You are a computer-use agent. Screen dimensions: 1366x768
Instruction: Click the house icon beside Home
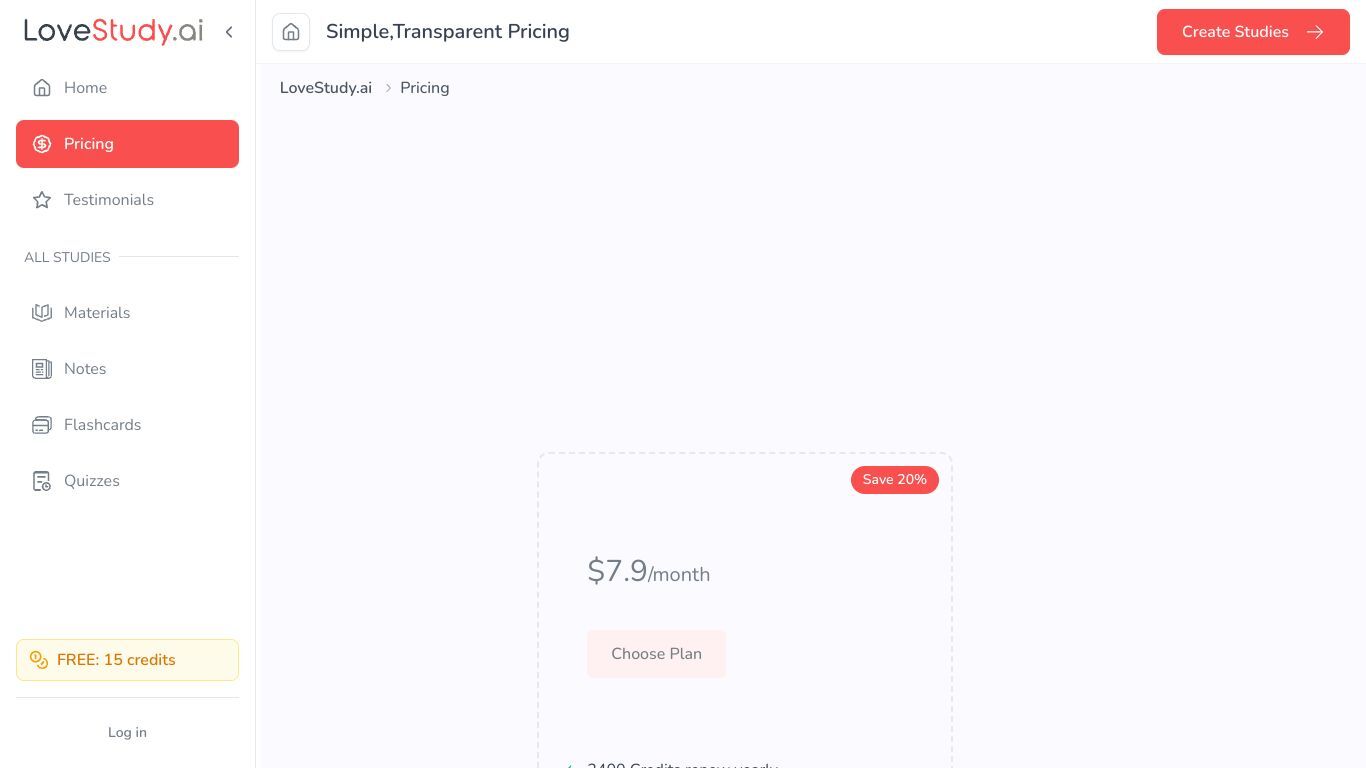pos(42,88)
